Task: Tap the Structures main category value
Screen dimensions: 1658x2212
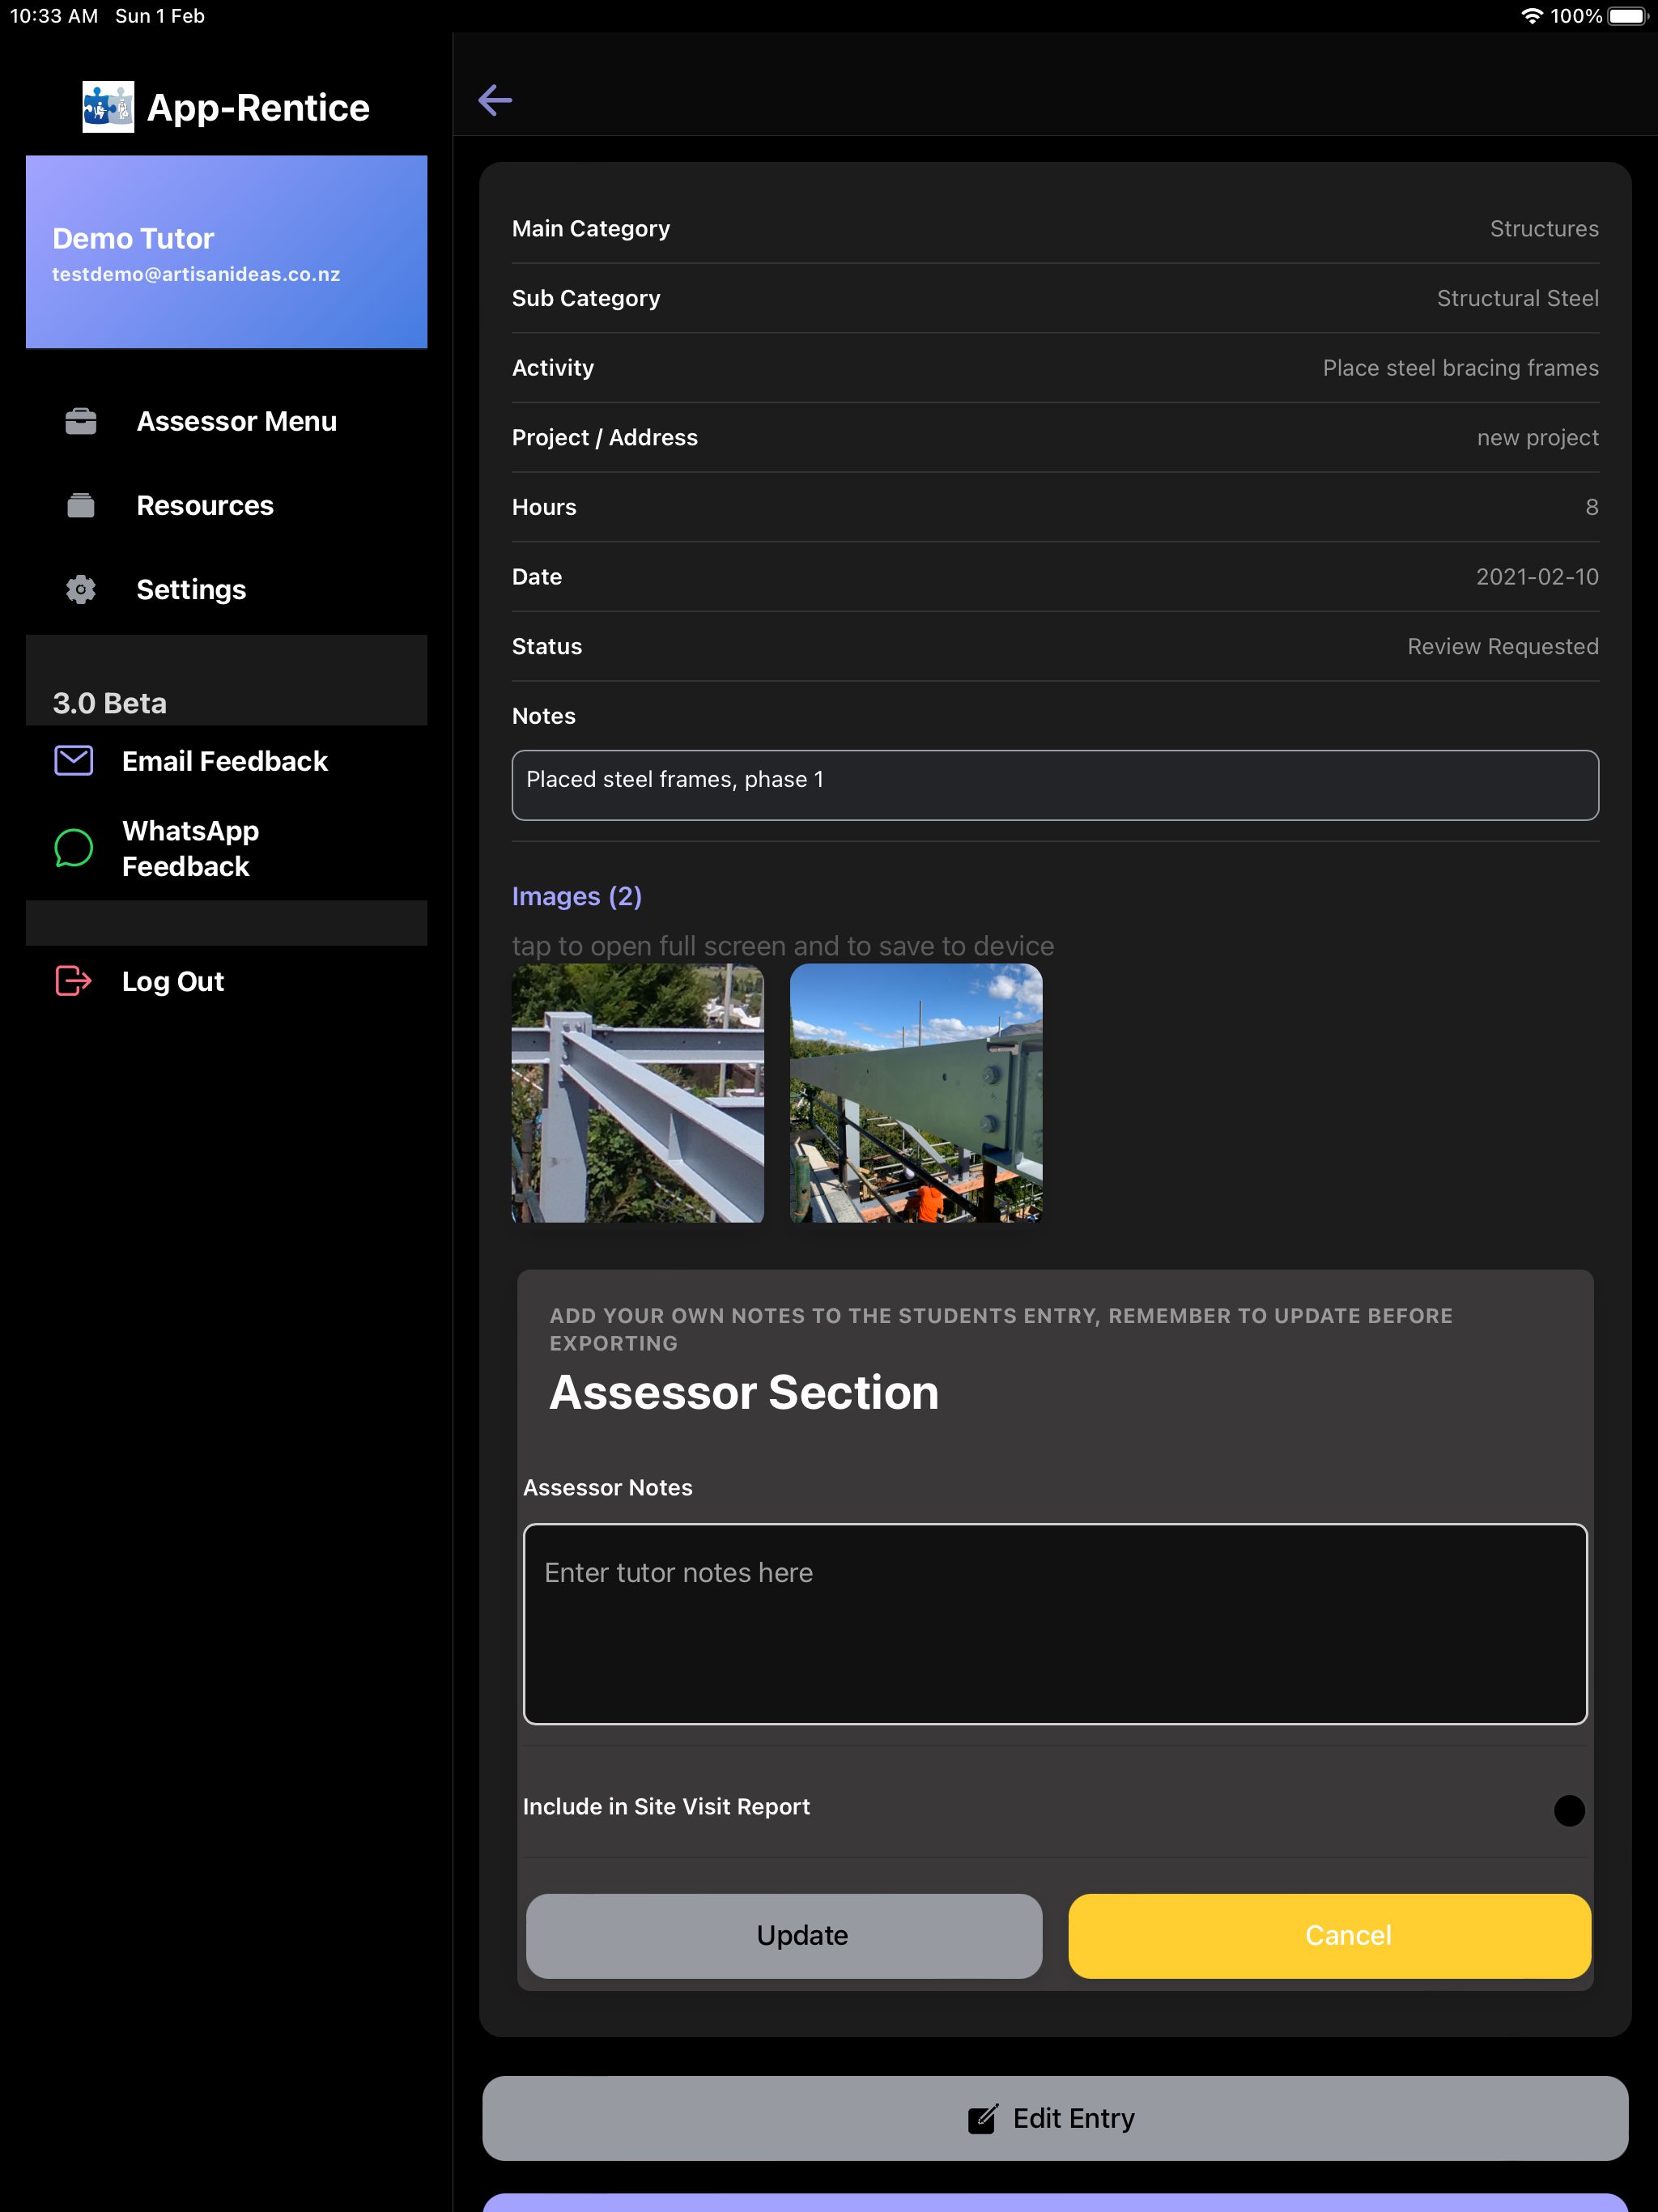Action: click(1544, 229)
